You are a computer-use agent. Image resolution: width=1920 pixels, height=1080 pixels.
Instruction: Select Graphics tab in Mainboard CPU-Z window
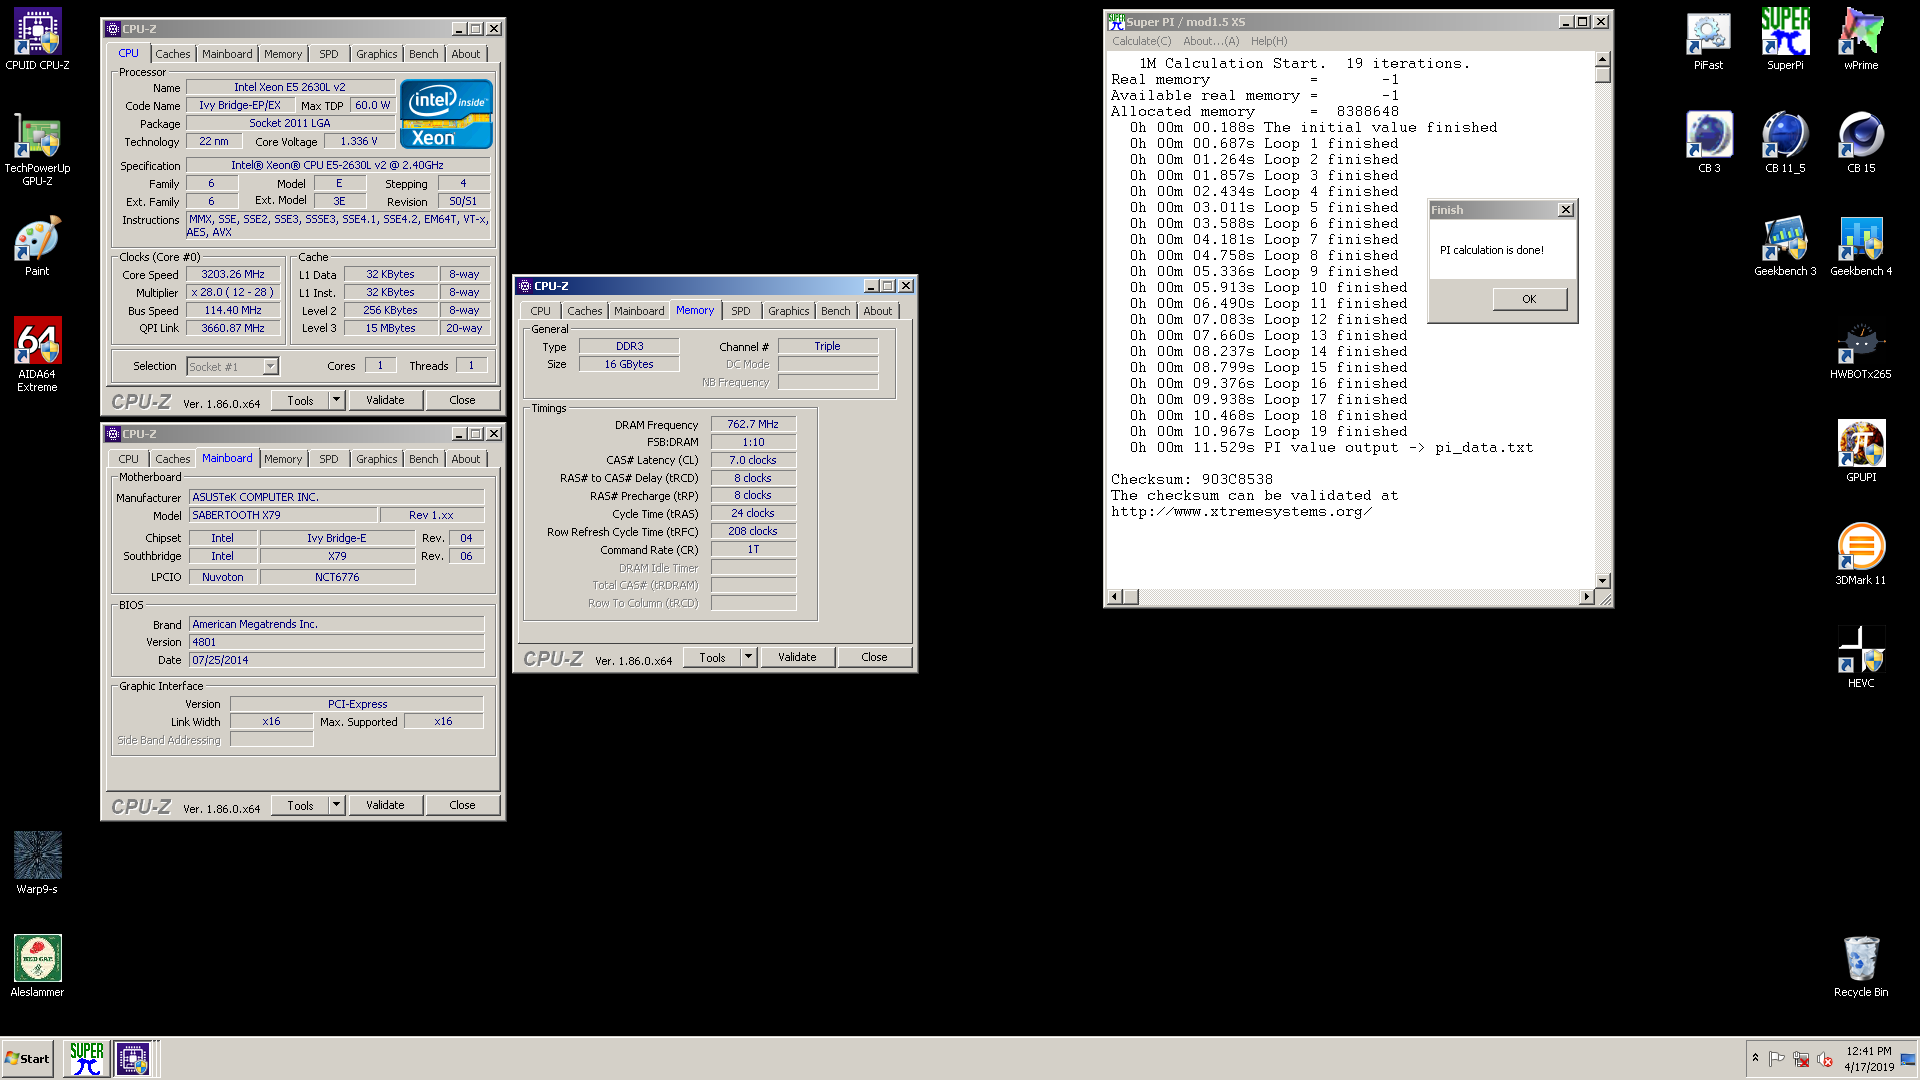click(x=376, y=459)
